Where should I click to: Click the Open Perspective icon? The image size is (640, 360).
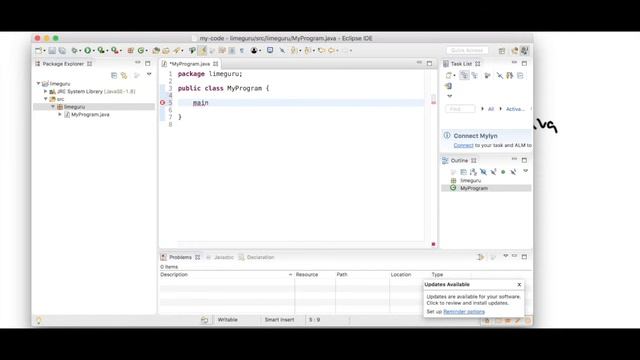tap(502, 51)
